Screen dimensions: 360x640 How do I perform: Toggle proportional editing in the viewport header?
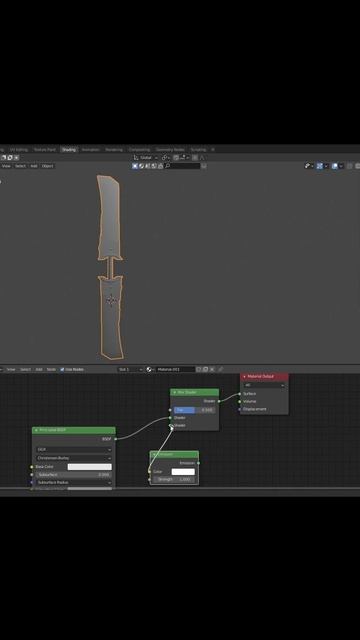195,158
